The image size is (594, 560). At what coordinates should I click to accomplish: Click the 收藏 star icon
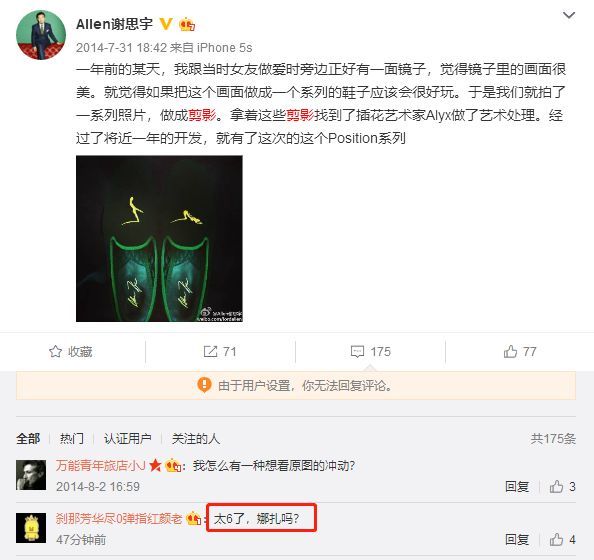click(x=55, y=351)
